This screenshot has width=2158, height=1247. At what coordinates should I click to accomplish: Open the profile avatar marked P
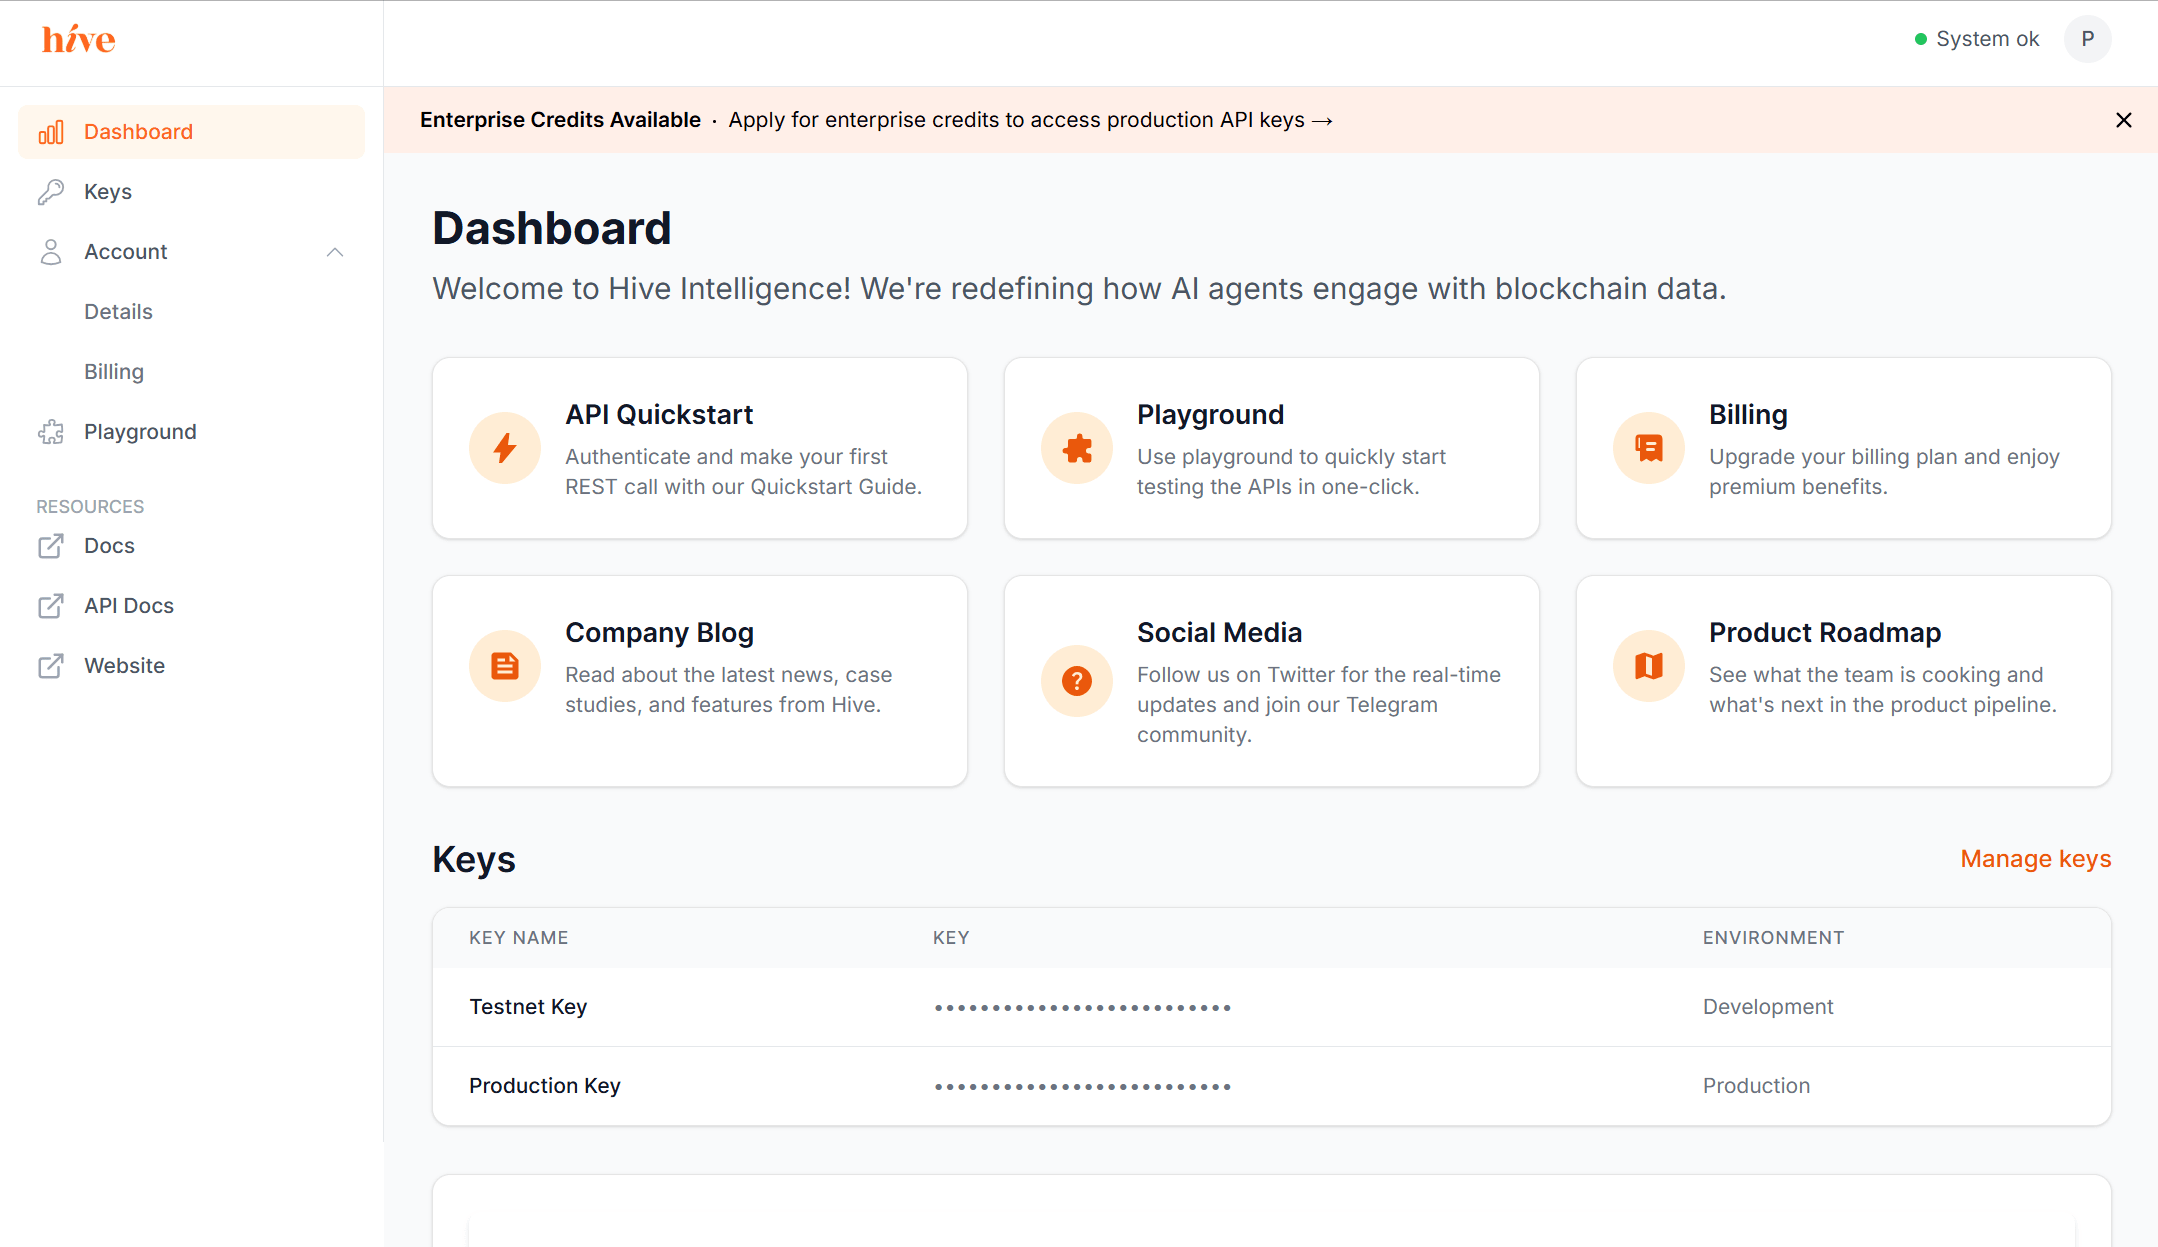tap(2088, 39)
